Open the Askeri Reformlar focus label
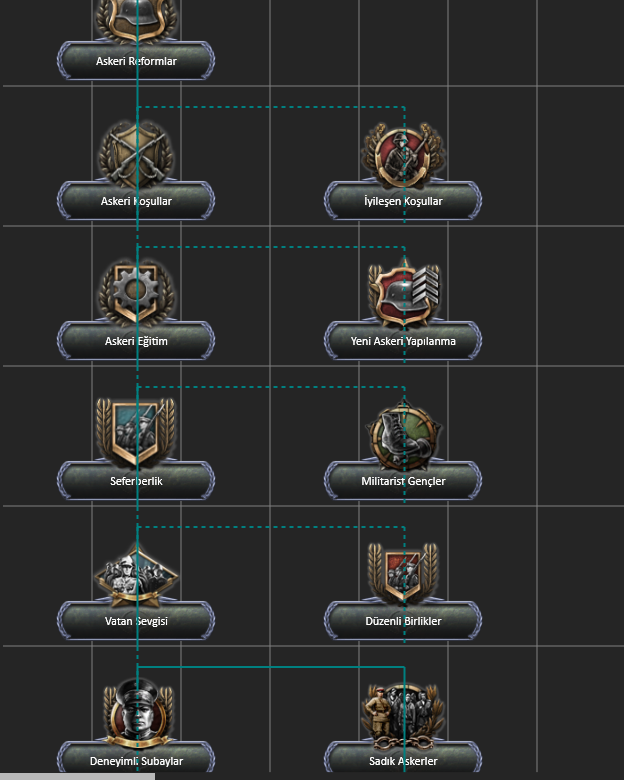The image size is (624, 780). pos(136,61)
